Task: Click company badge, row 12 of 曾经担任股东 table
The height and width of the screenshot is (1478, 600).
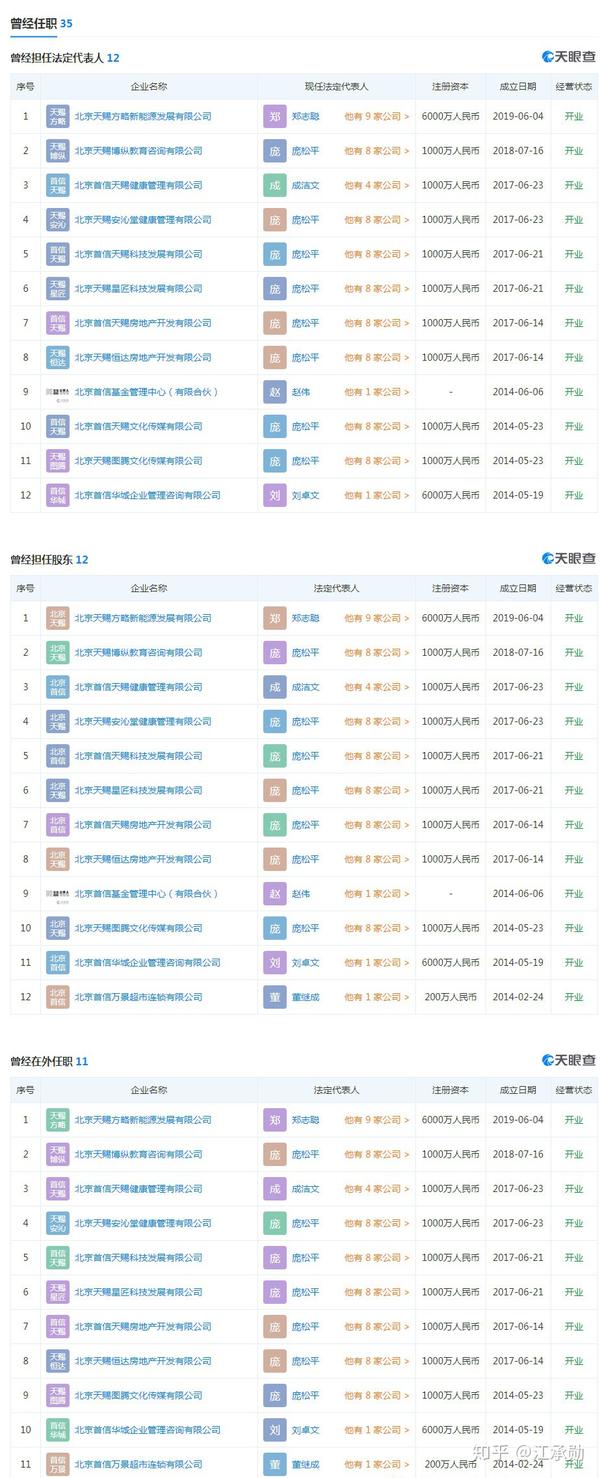Action: tap(58, 997)
